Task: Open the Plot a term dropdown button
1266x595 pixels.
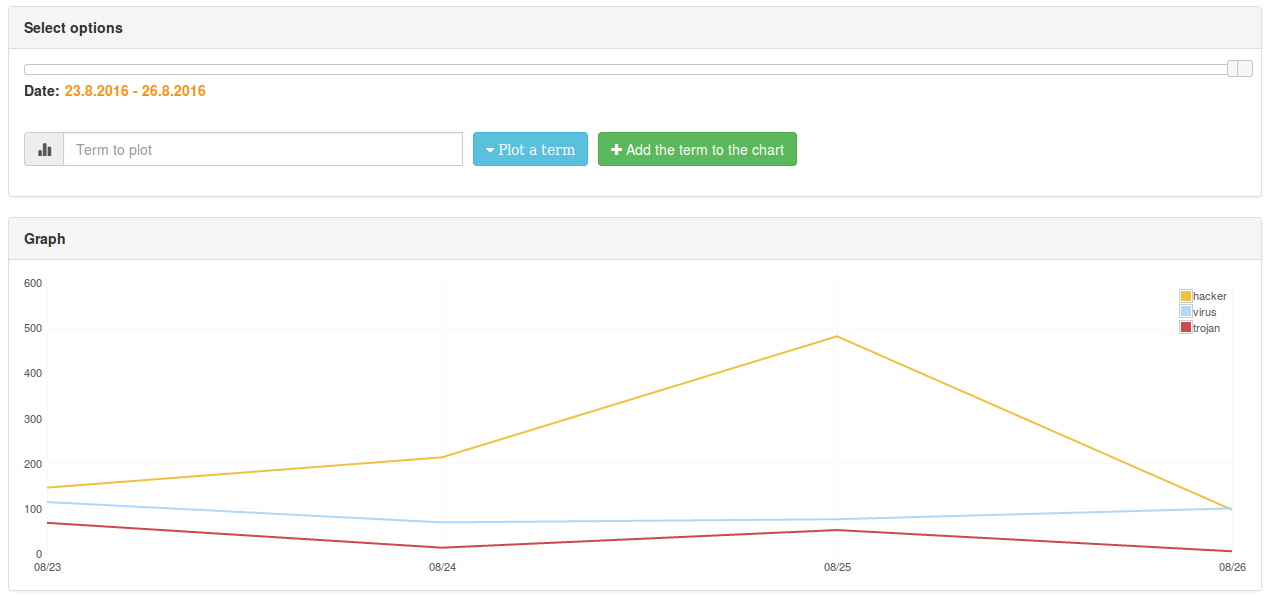Action: [530, 150]
